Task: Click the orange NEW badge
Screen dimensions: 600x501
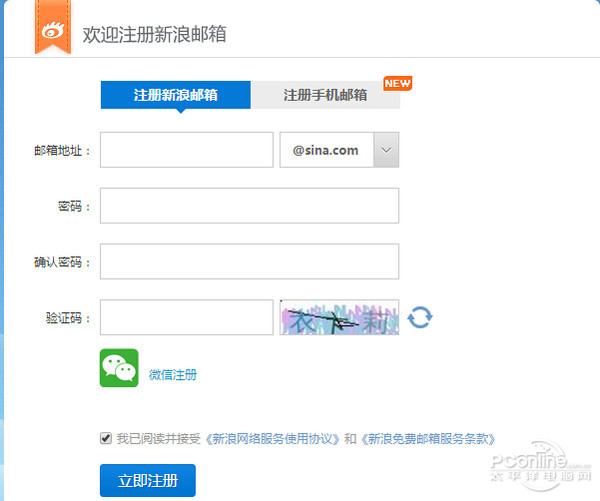Action: 398,83
